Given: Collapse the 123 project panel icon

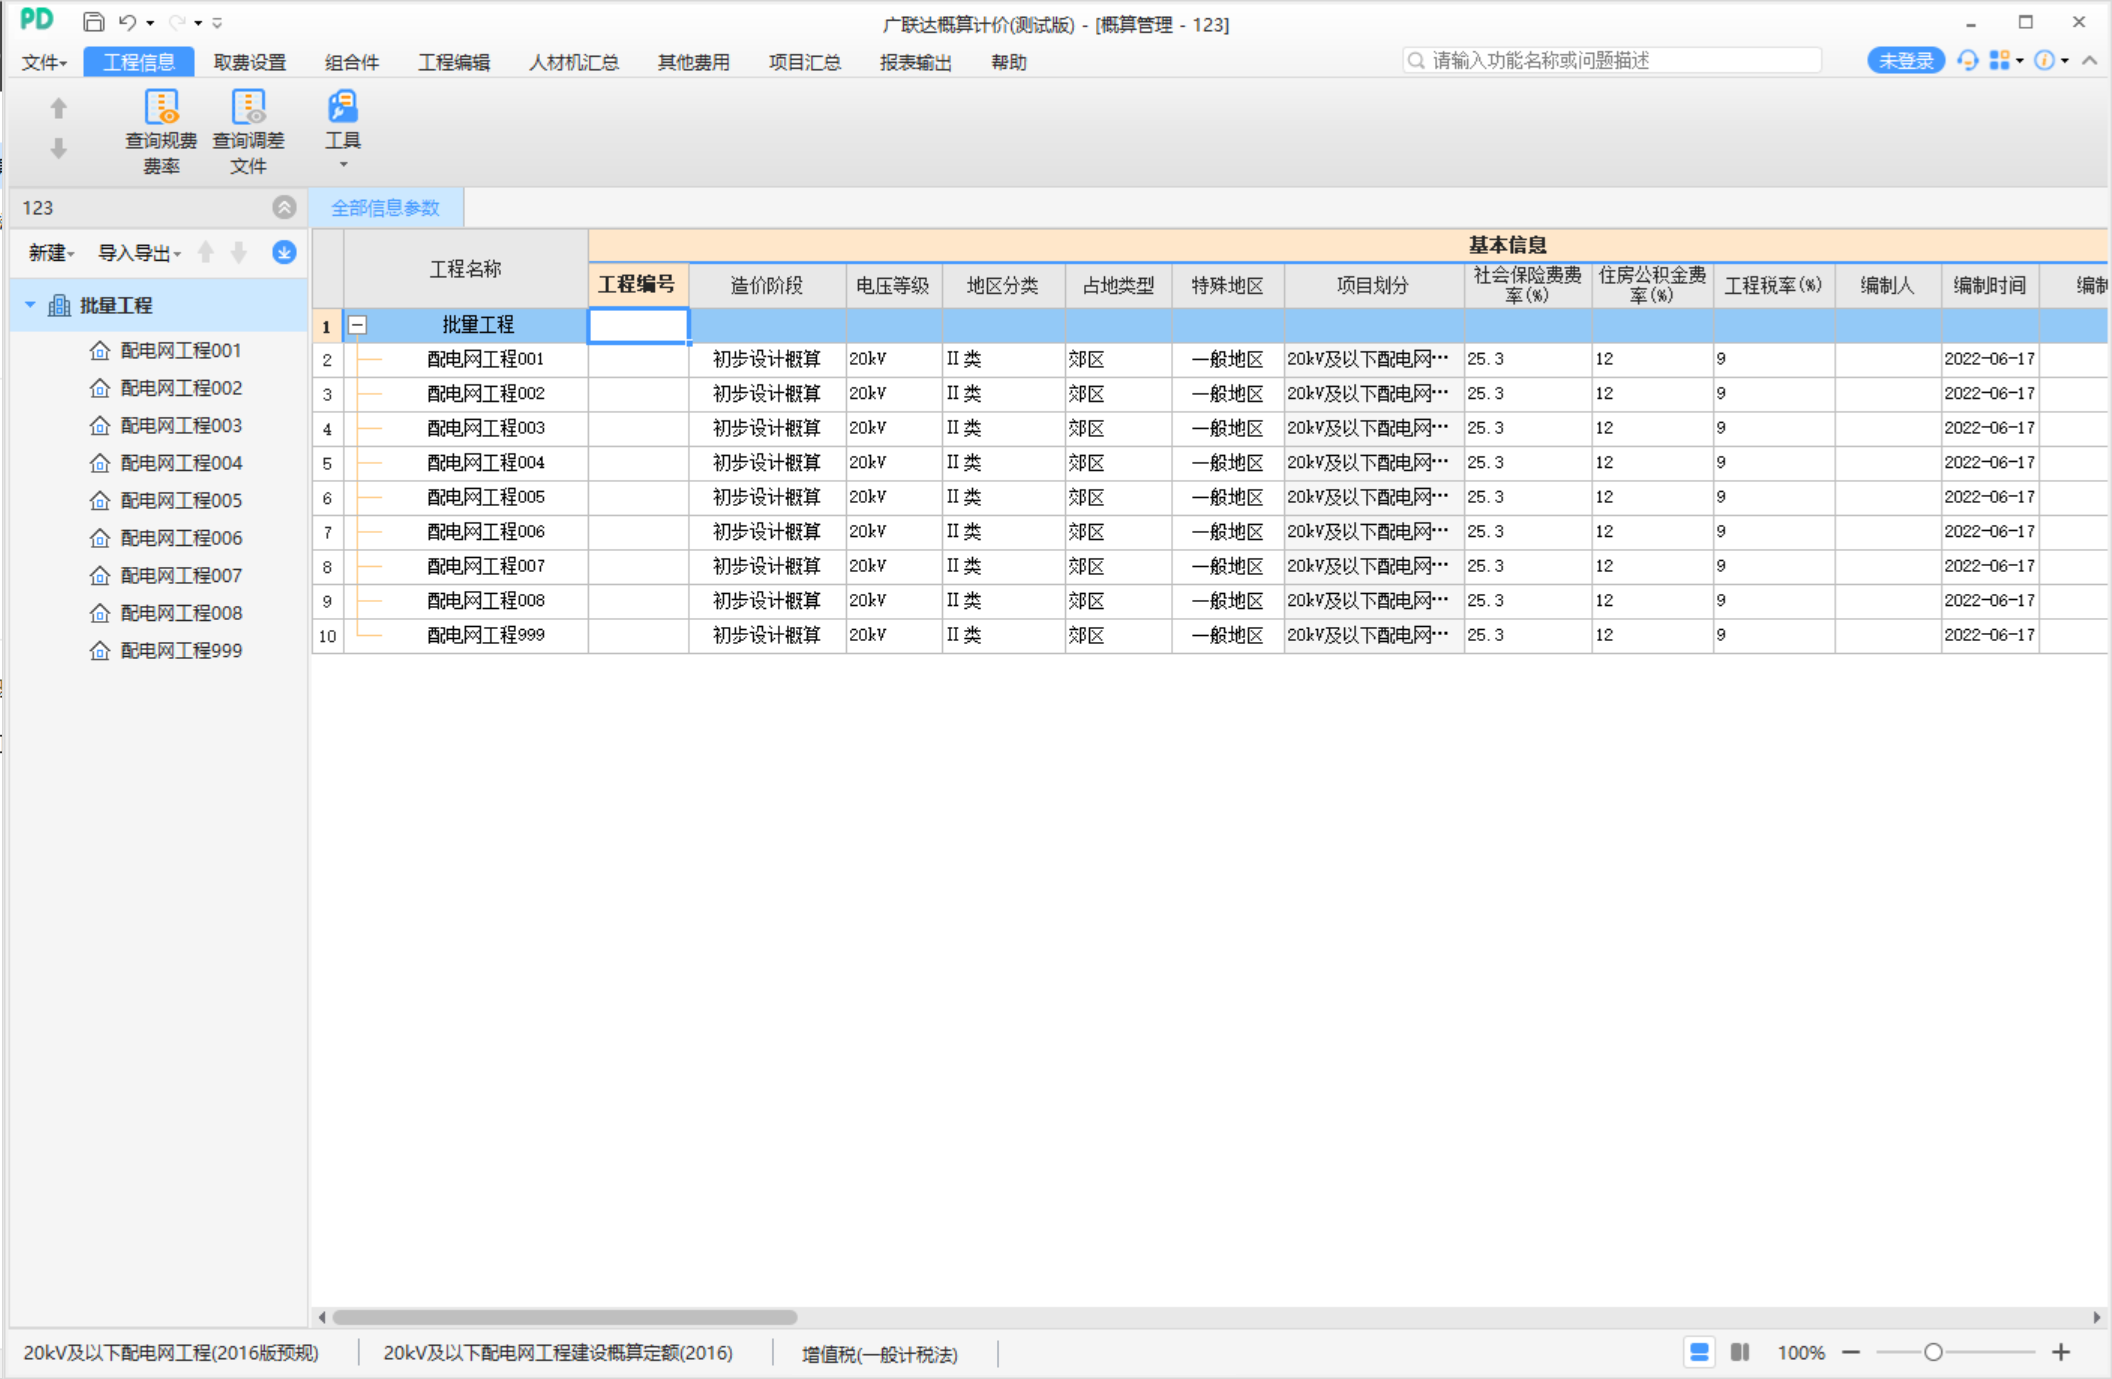Looking at the screenshot, I should (284, 207).
